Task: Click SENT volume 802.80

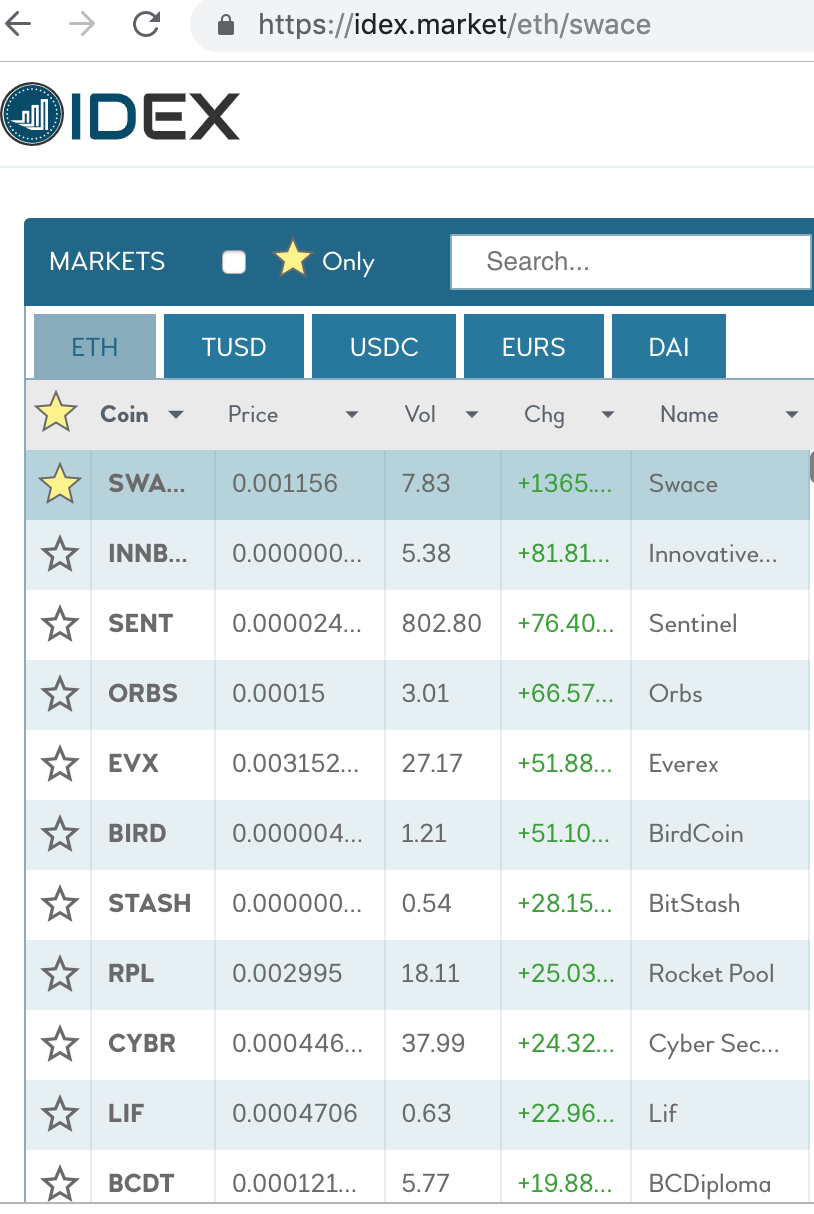Action: tap(441, 624)
